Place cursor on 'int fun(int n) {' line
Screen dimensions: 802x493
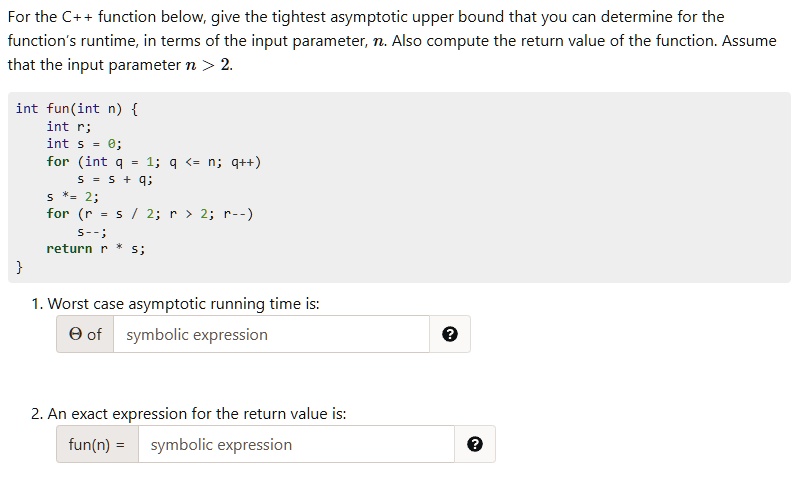(x=77, y=109)
